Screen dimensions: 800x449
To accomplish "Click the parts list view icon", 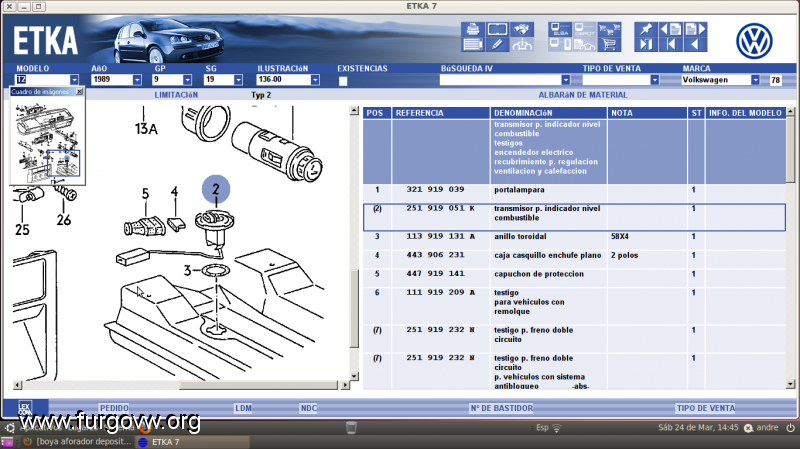I will point(472,44).
